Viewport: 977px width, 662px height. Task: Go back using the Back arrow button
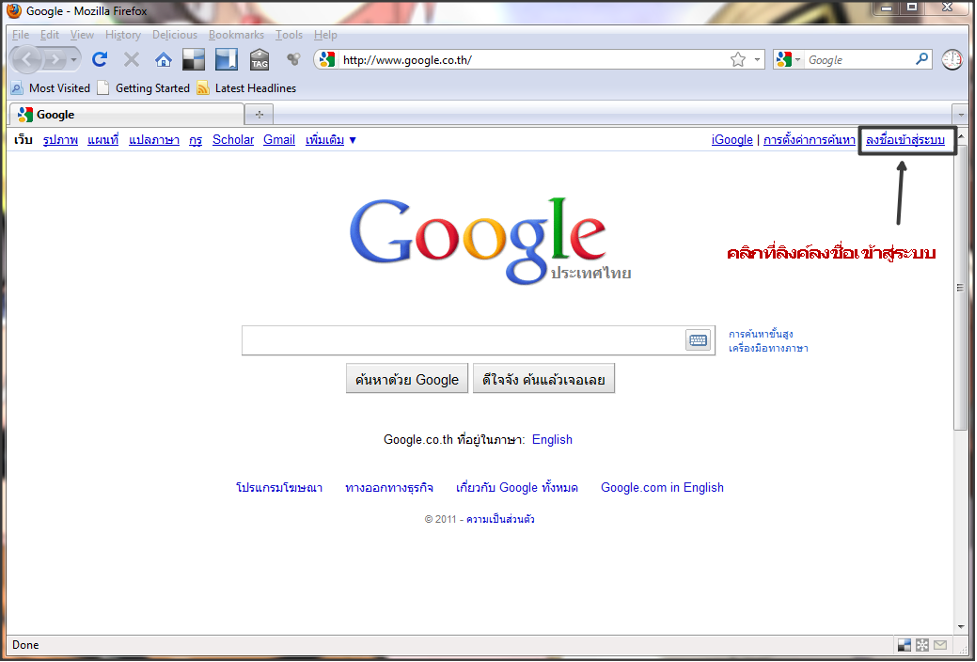[x=27, y=60]
